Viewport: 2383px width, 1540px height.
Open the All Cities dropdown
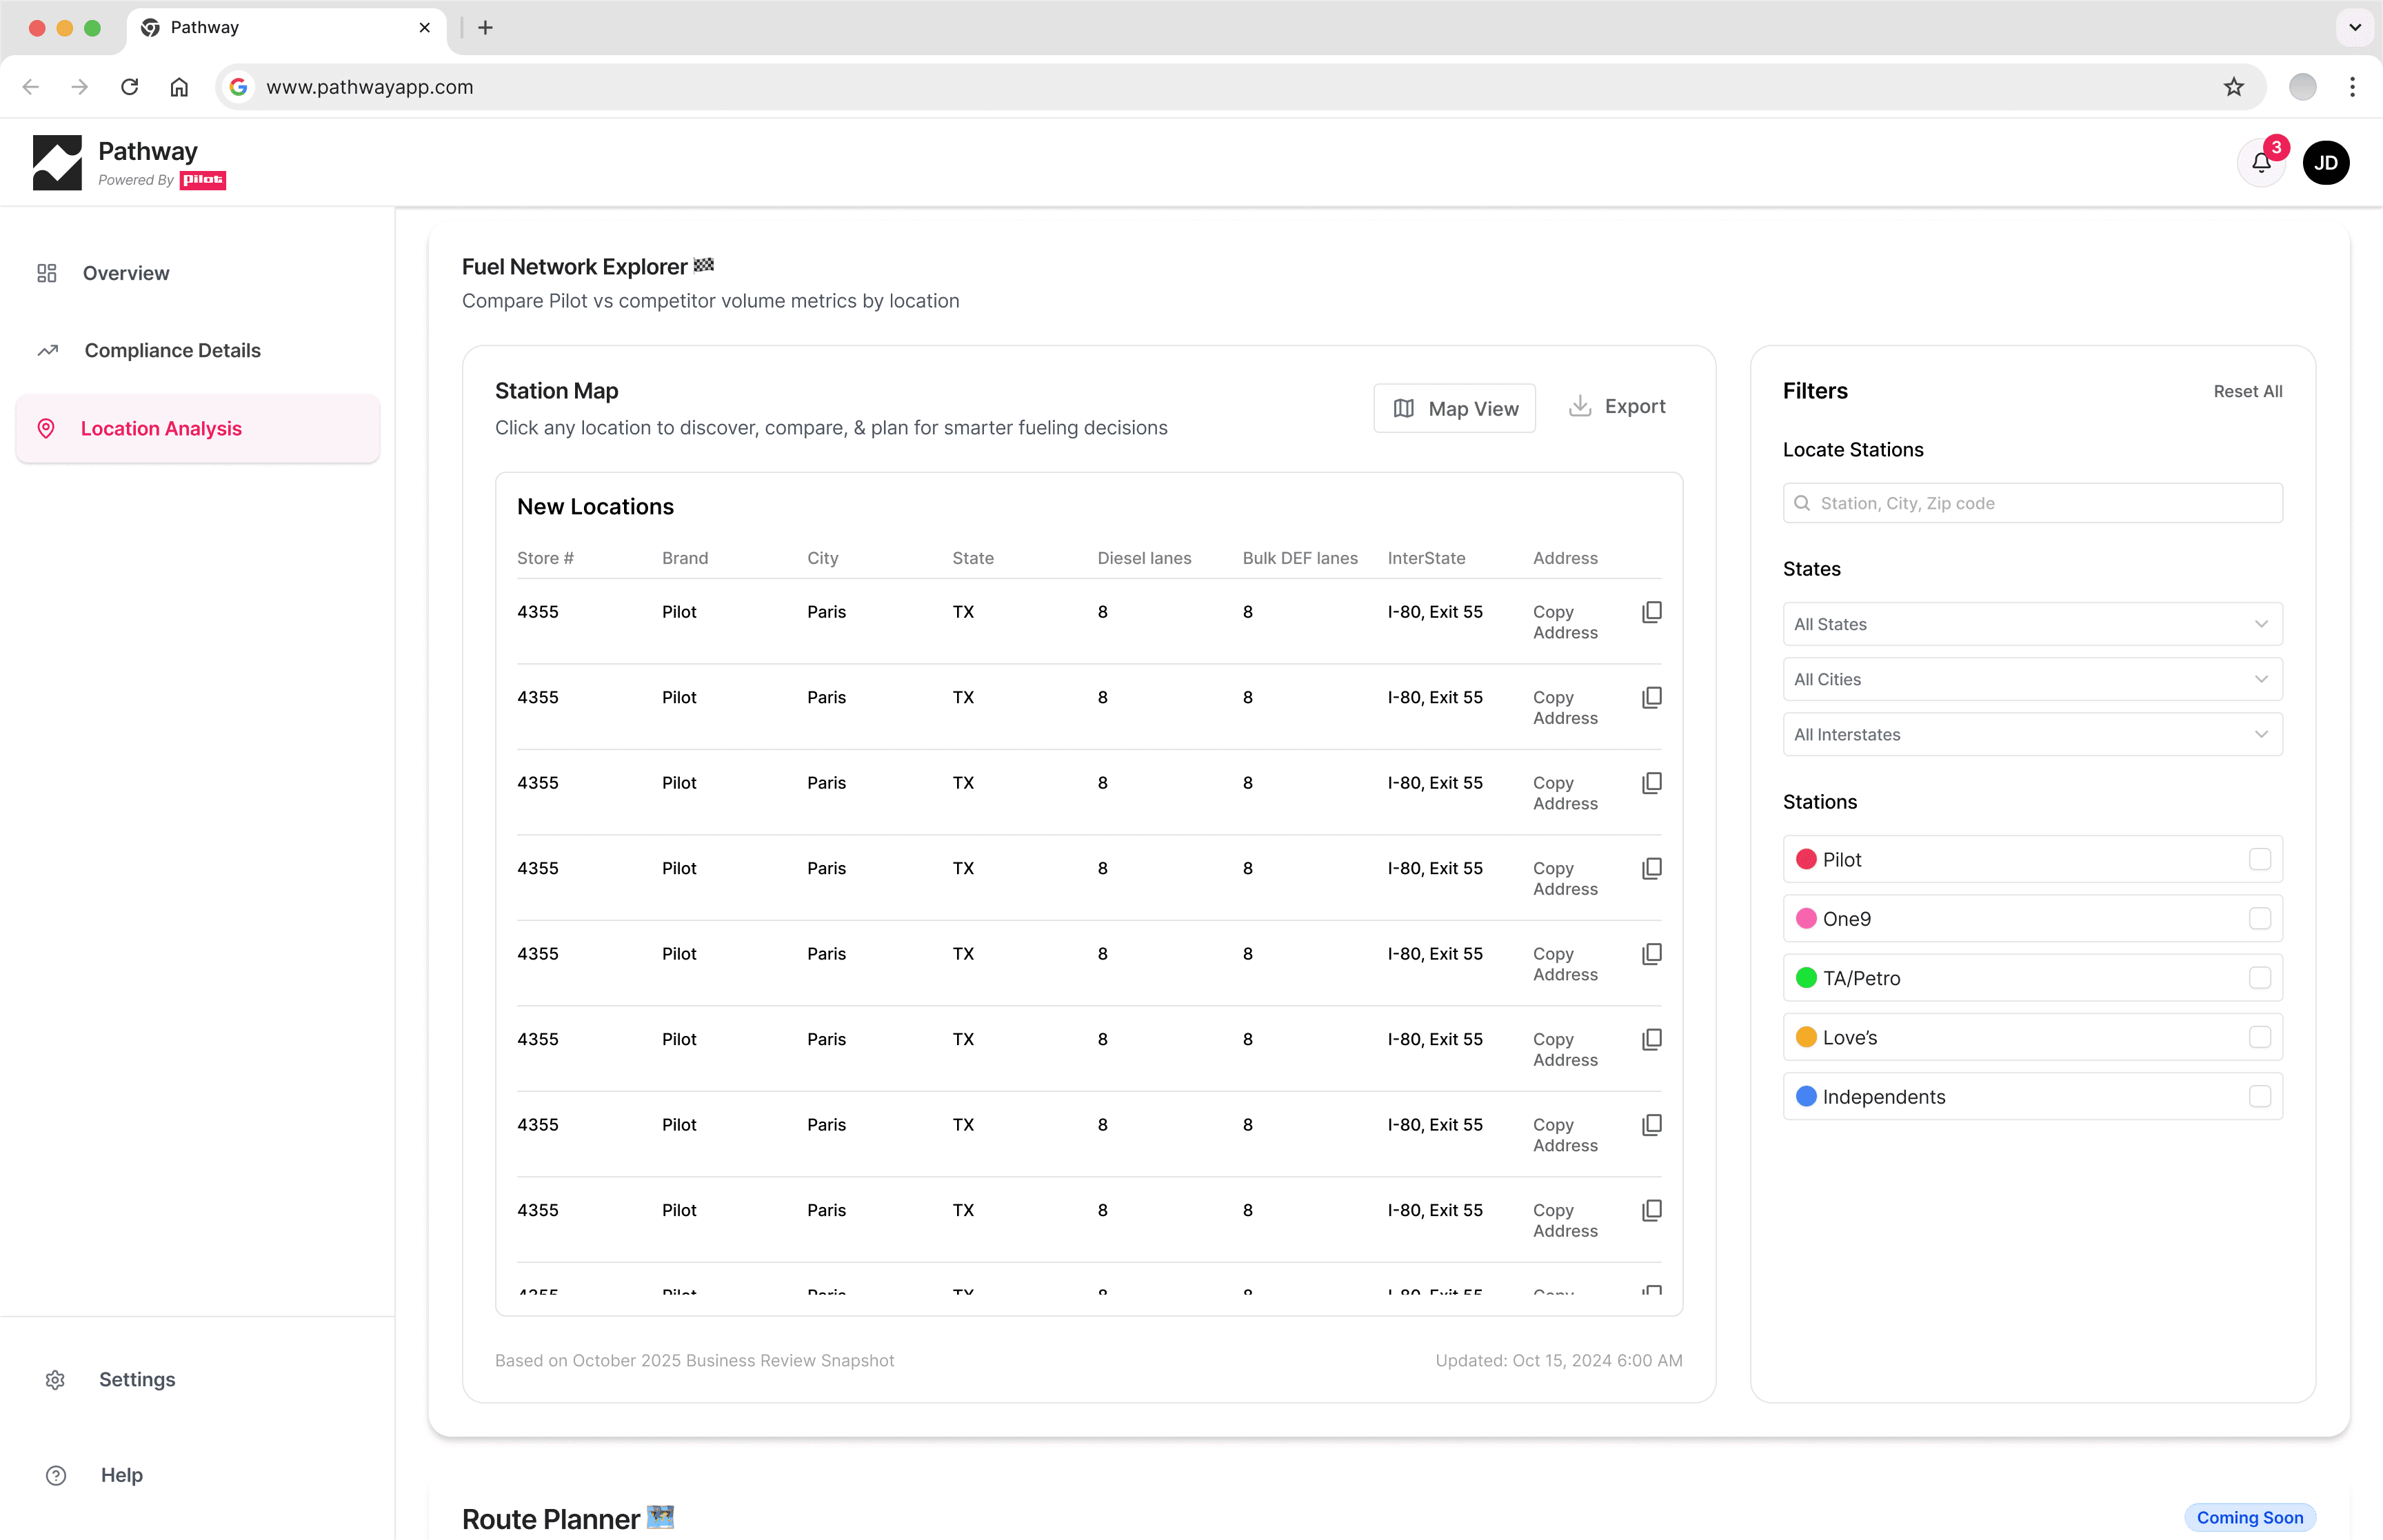tap(2031, 679)
